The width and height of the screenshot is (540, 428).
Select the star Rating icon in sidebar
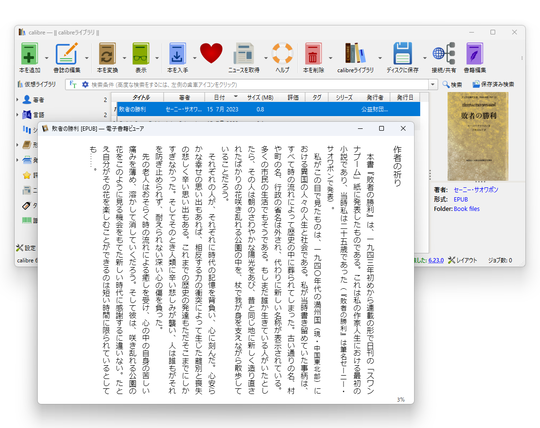coord(27,175)
